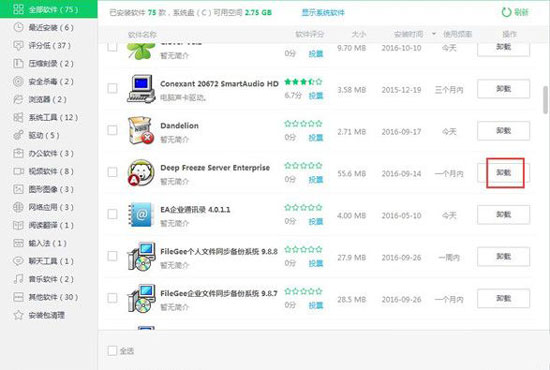Click the 2015-12-19 install date
The width and height of the screenshot is (550, 370).
point(401,90)
